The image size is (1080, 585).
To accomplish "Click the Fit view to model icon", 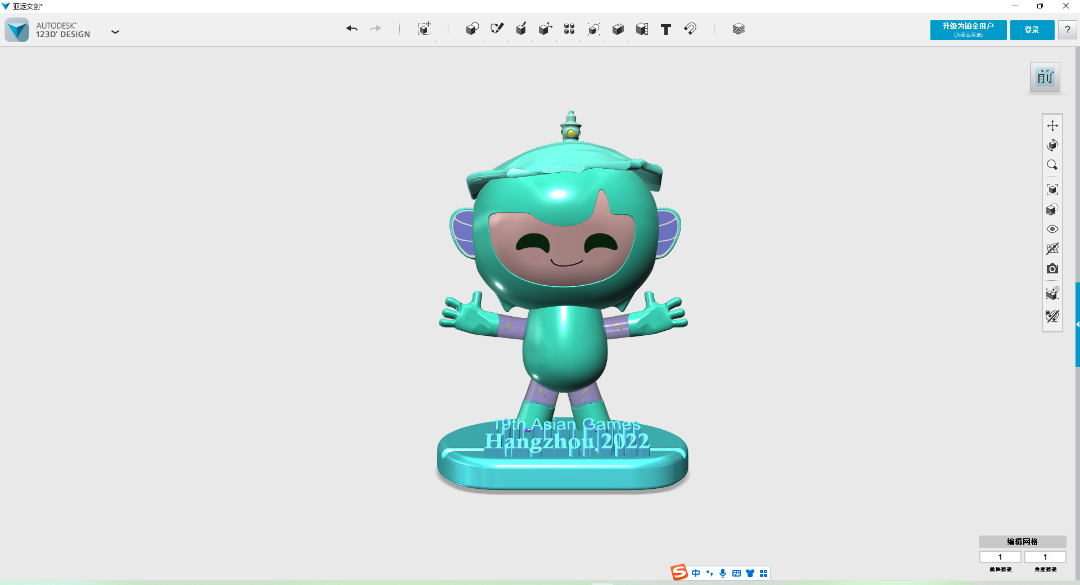I will coord(1052,189).
